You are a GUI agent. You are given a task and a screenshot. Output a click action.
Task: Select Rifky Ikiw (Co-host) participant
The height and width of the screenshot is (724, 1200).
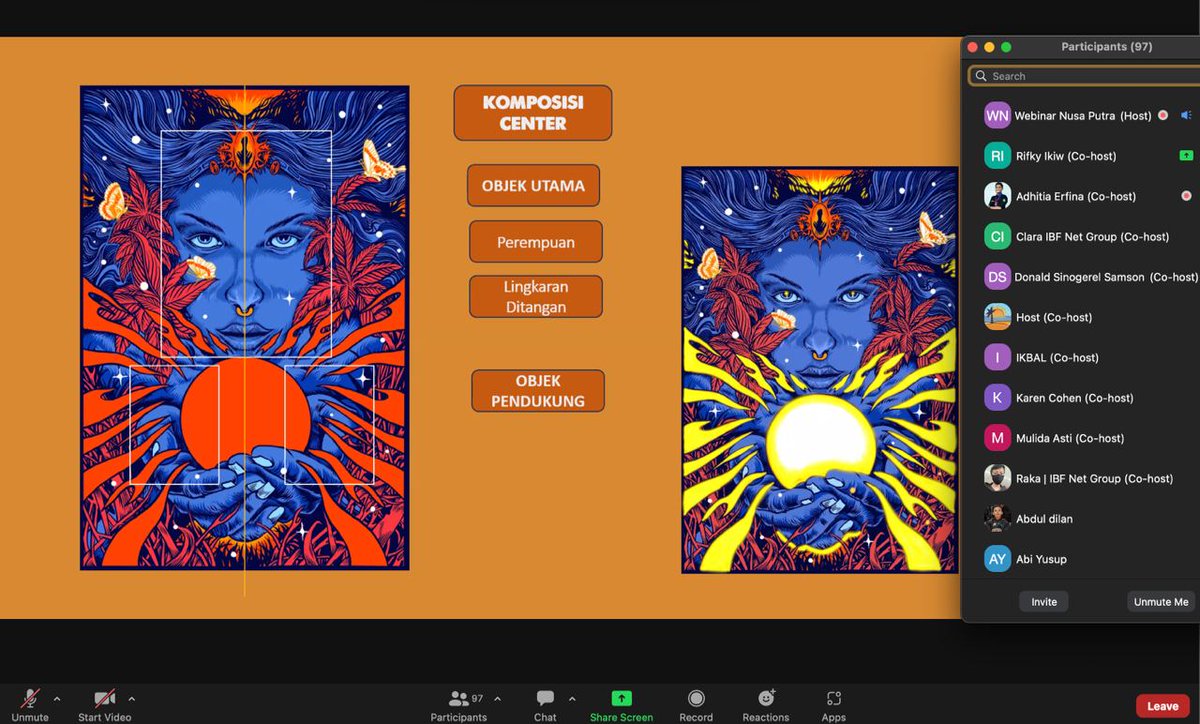pyautogui.click(x=1084, y=156)
